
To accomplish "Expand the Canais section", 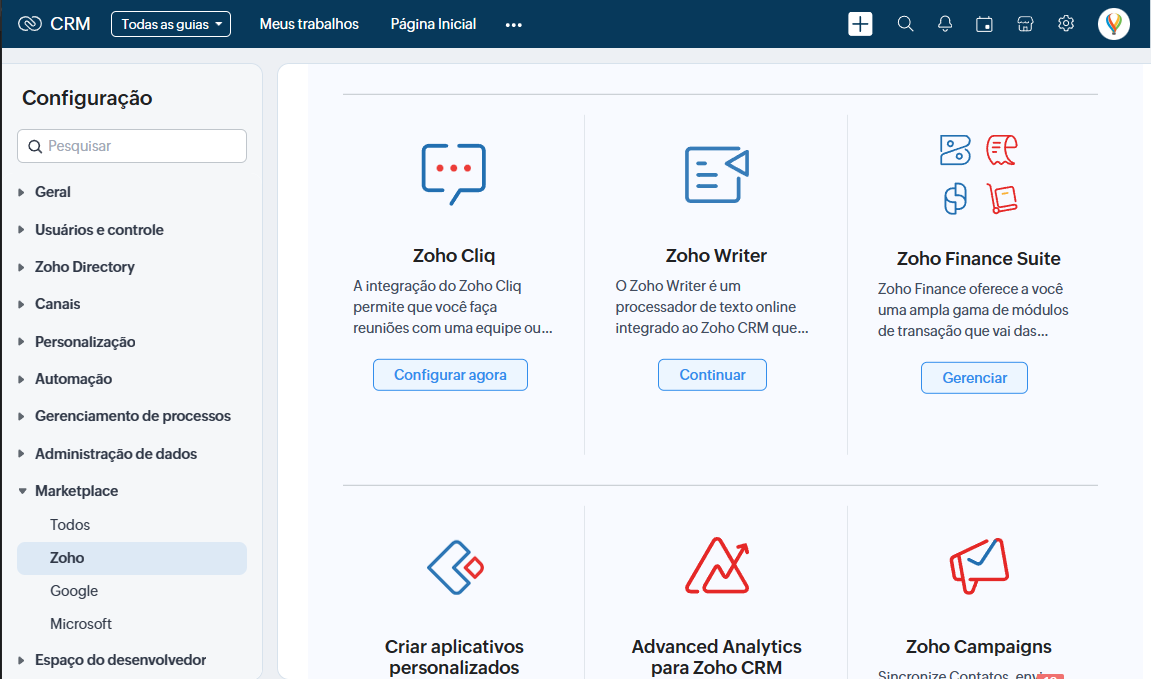I will point(21,304).
